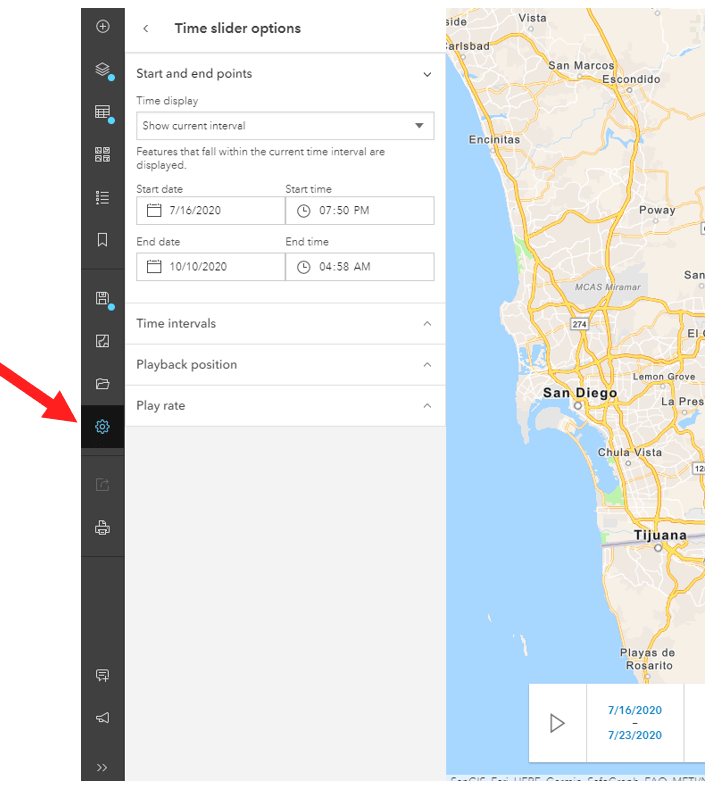Viewport: 721px width, 787px height.
Task: Click the Time display label
Action: coord(167,101)
